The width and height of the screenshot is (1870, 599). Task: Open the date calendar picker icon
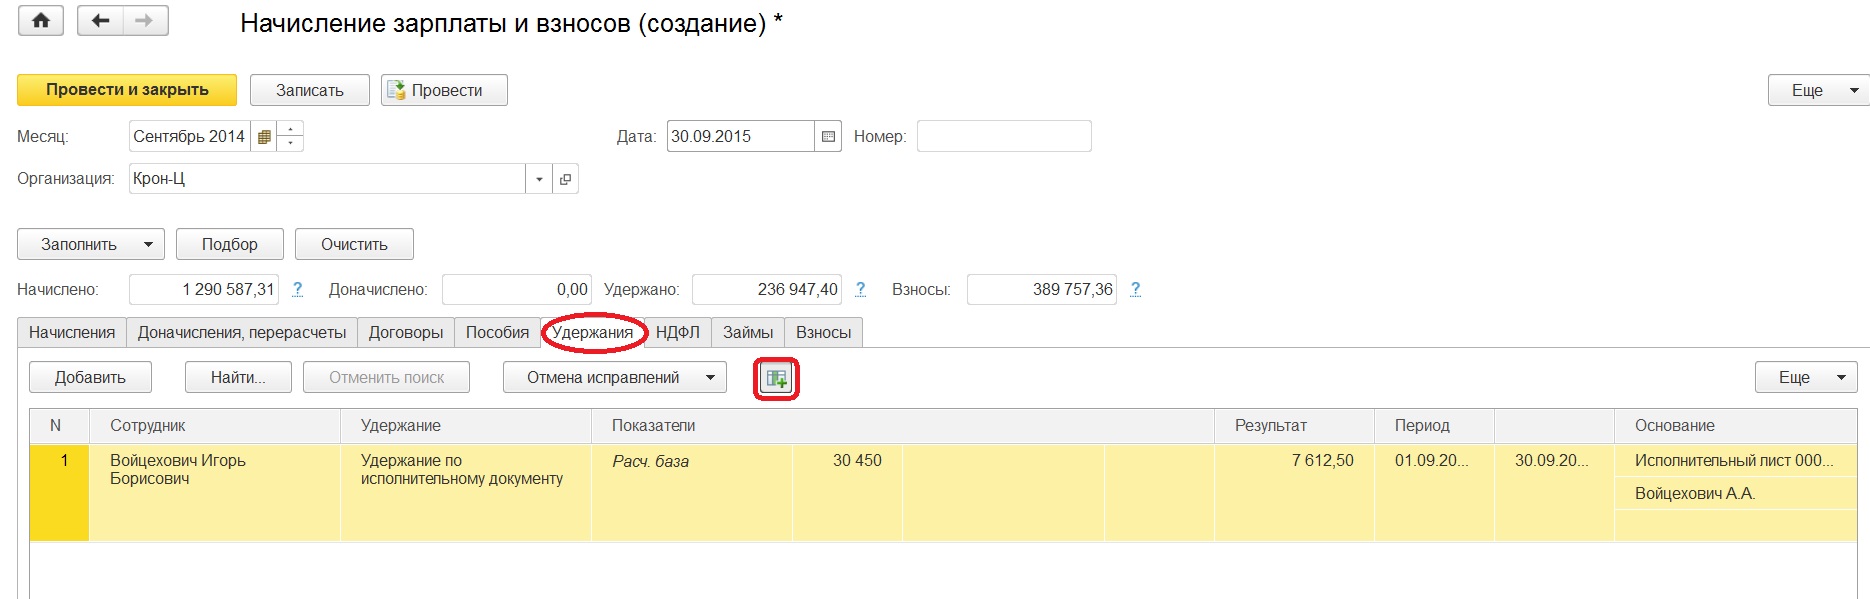(828, 137)
